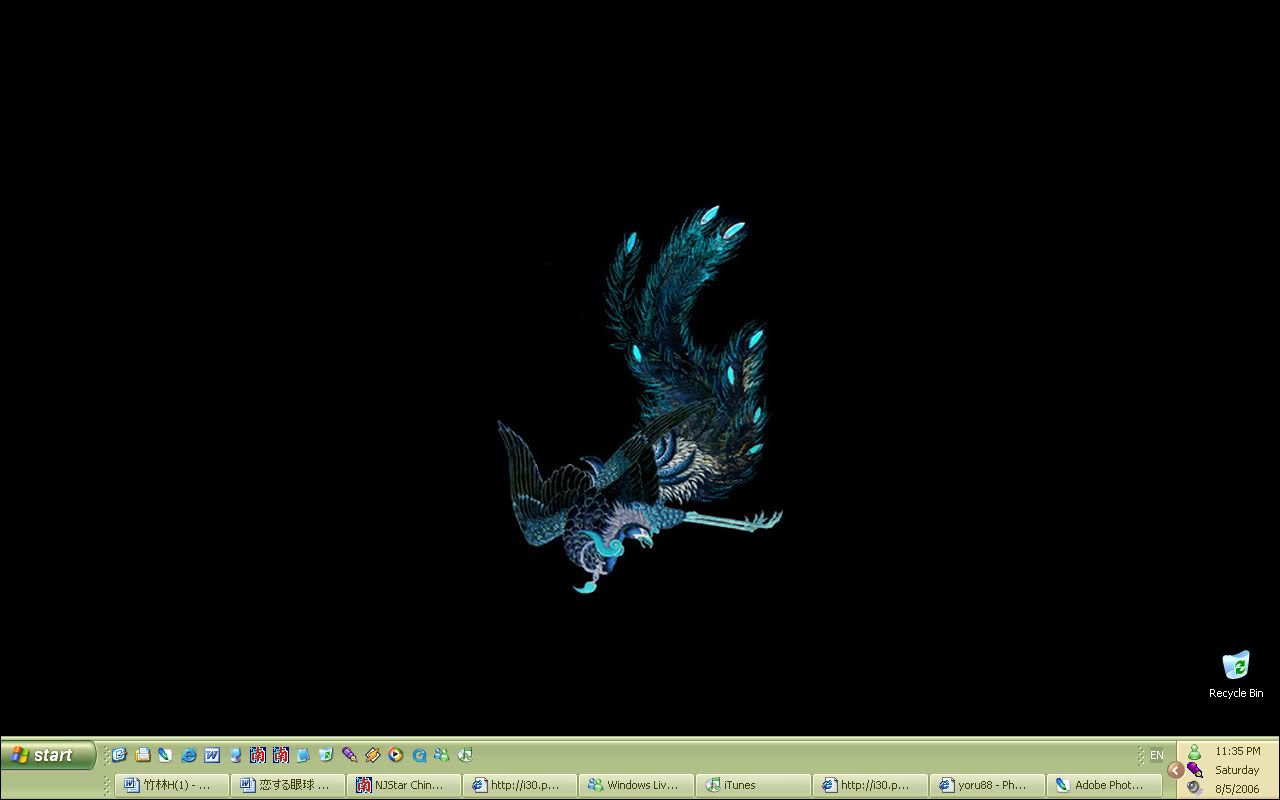Switch to the yoru88 browser window taskbar button

click(987, 785)
